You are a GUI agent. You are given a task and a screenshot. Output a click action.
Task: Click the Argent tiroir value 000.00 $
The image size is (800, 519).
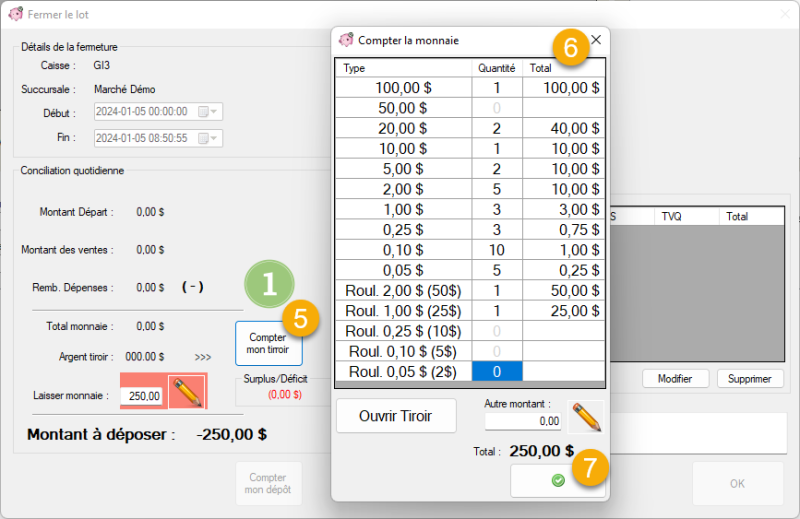145,357
